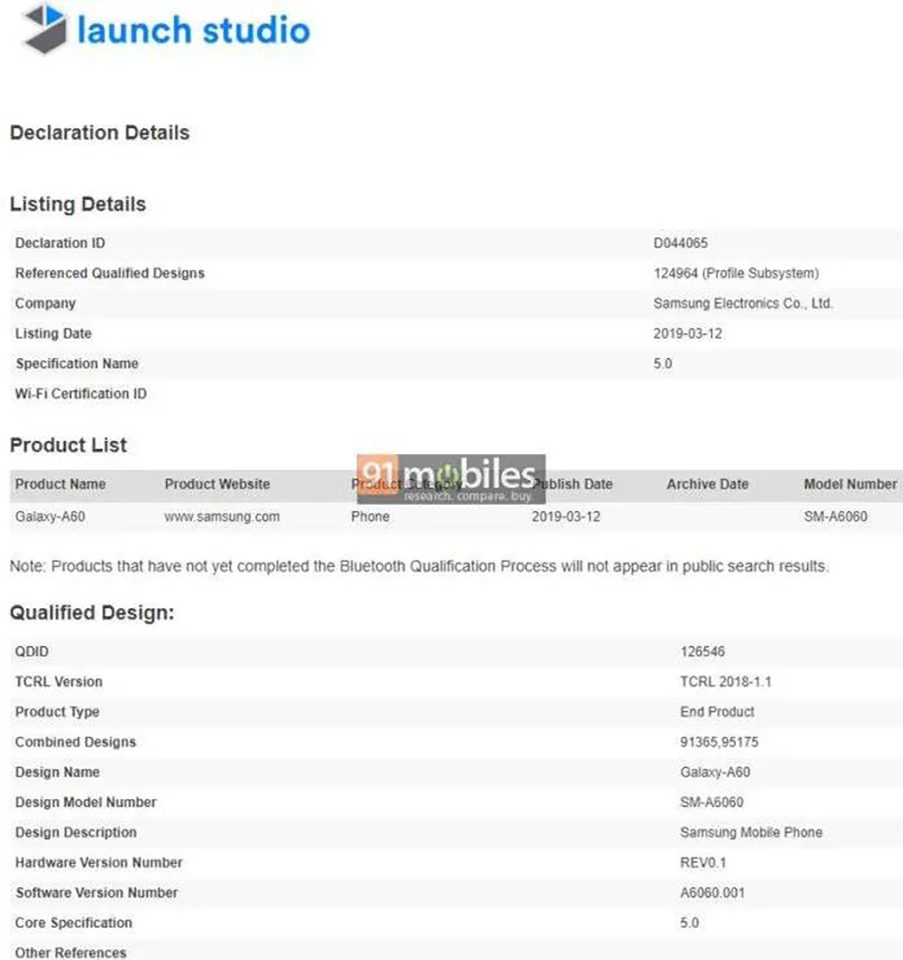Click the SM-A6060 model number in Product List
The width and height of the screenshot is (903, 960).
(836, 516)
